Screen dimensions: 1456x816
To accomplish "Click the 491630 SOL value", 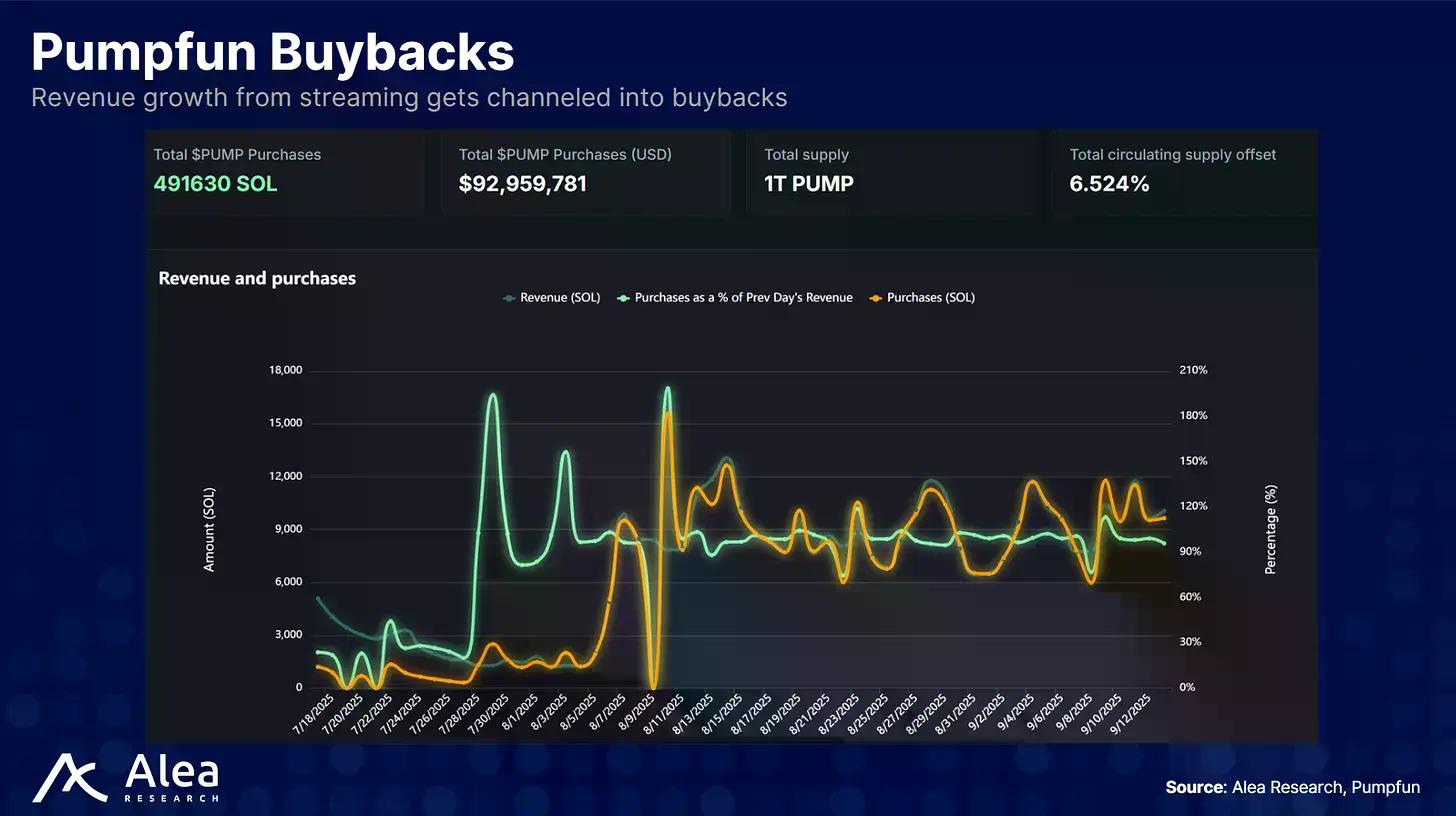I will coord(215,184).
